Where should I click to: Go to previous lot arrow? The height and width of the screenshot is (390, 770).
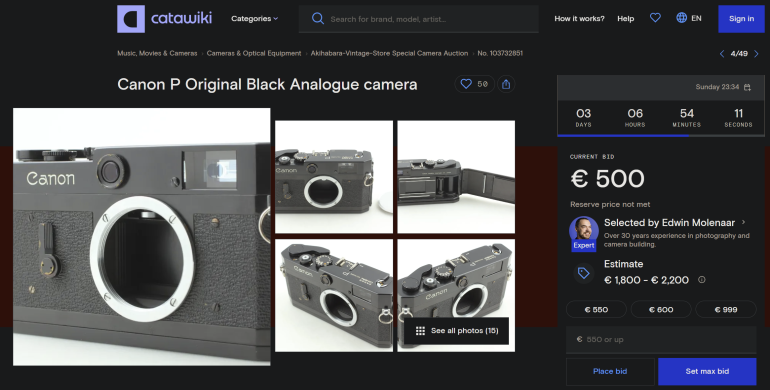(722, 54)
